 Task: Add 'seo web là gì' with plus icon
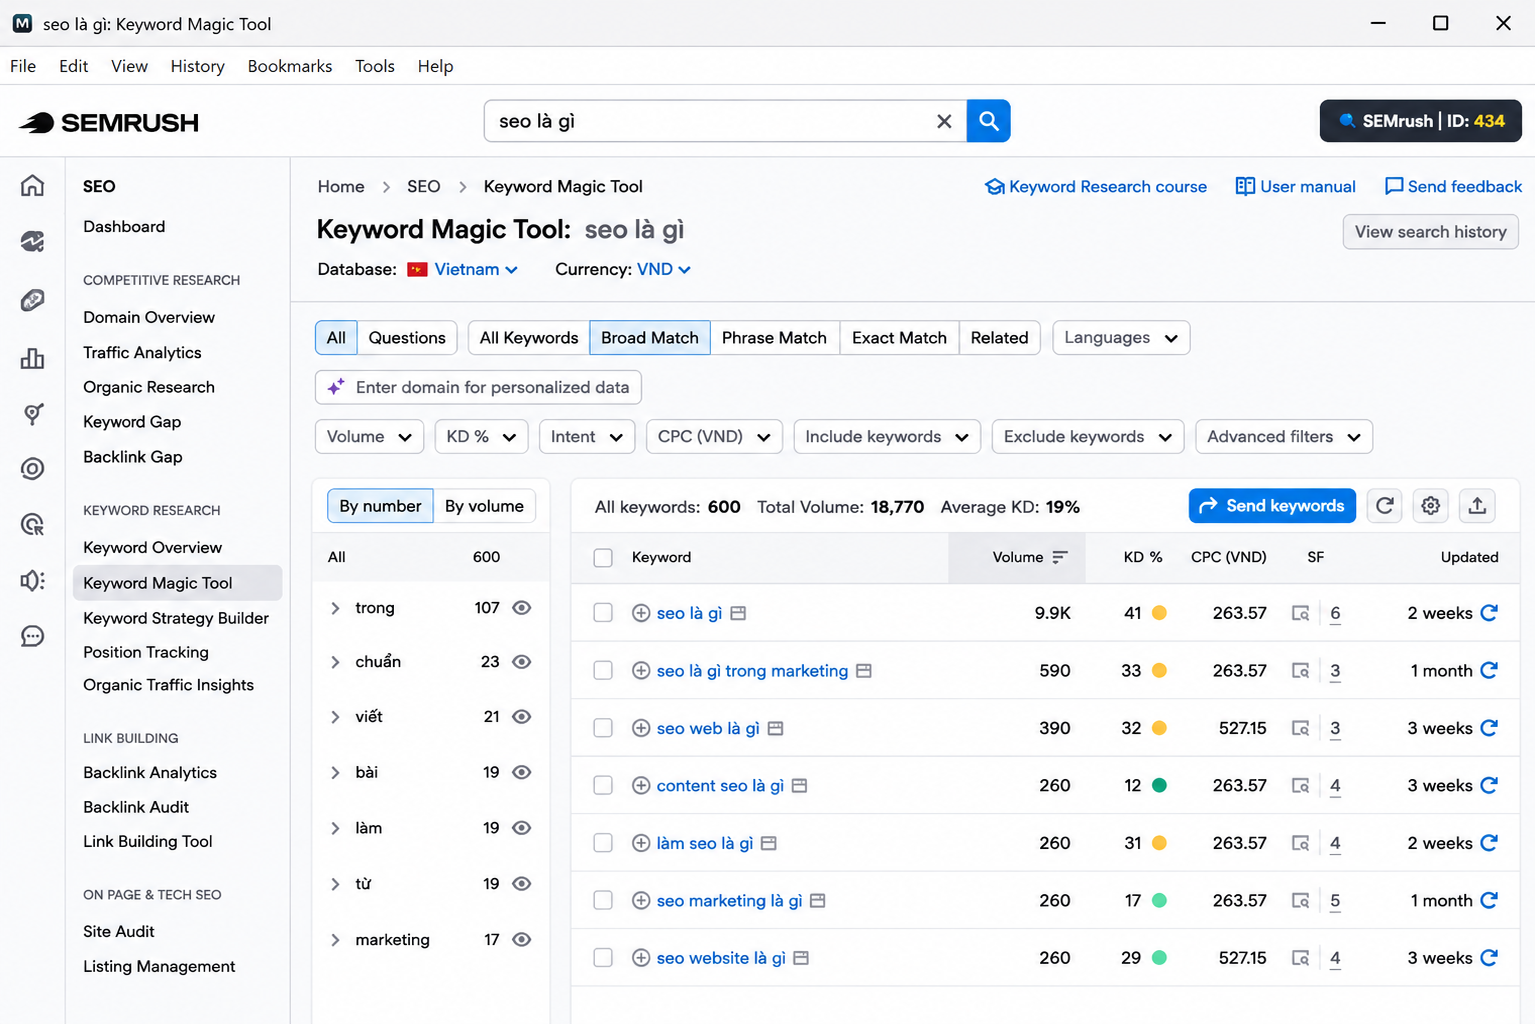coord(641,728)
